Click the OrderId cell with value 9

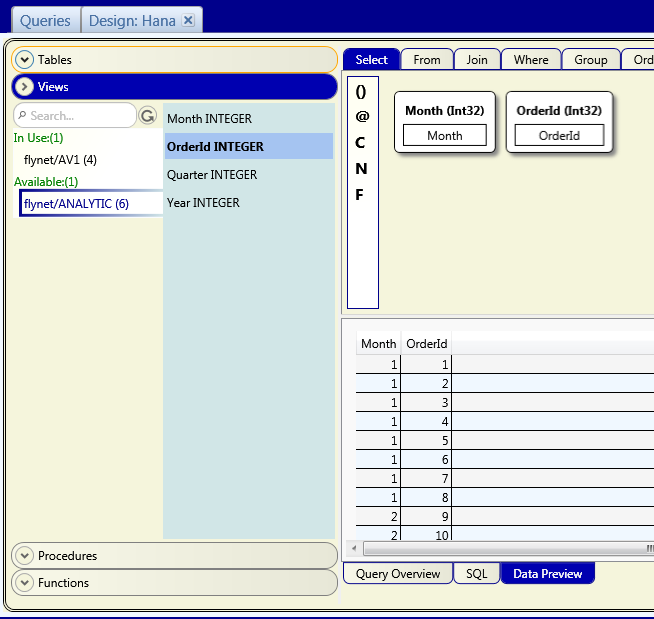point(426,516)
